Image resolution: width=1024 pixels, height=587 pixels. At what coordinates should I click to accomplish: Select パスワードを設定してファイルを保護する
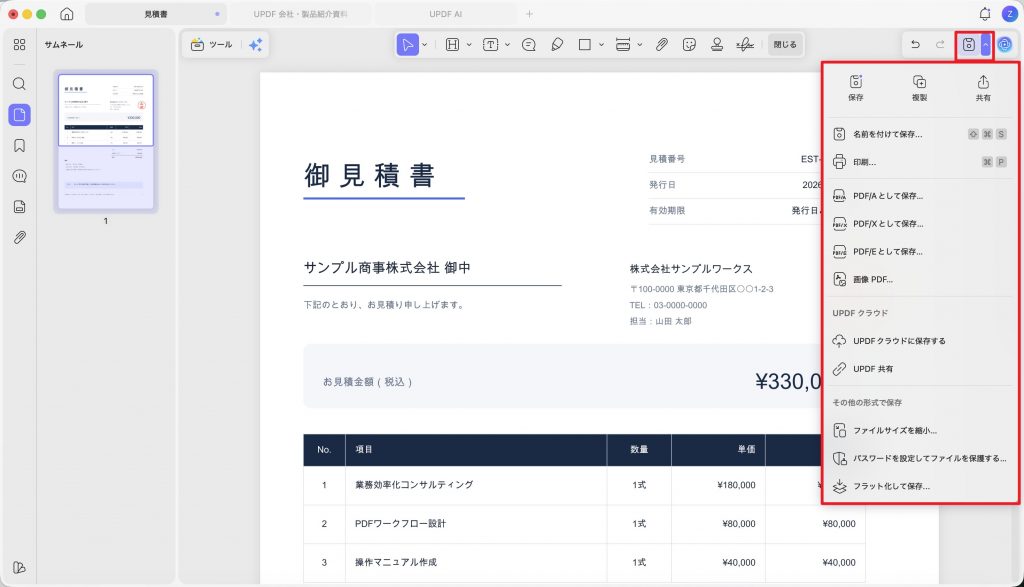click(x=920, y=458)
